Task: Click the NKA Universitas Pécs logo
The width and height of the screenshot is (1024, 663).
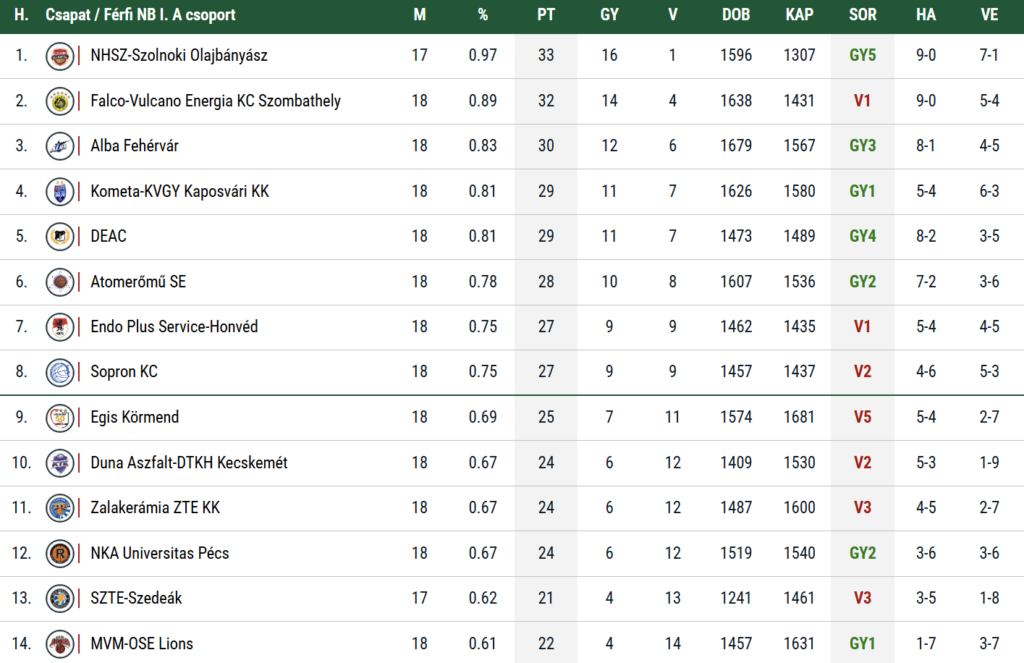Action: click(60, 553)
